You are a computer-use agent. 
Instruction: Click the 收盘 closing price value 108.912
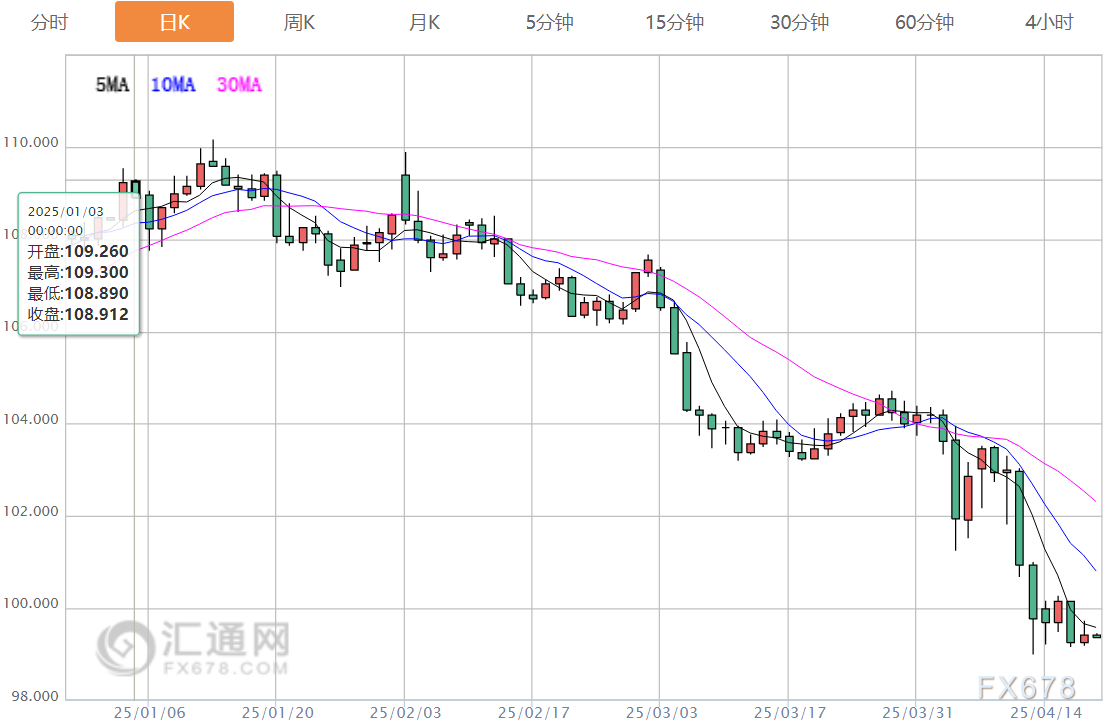(95, 314)
